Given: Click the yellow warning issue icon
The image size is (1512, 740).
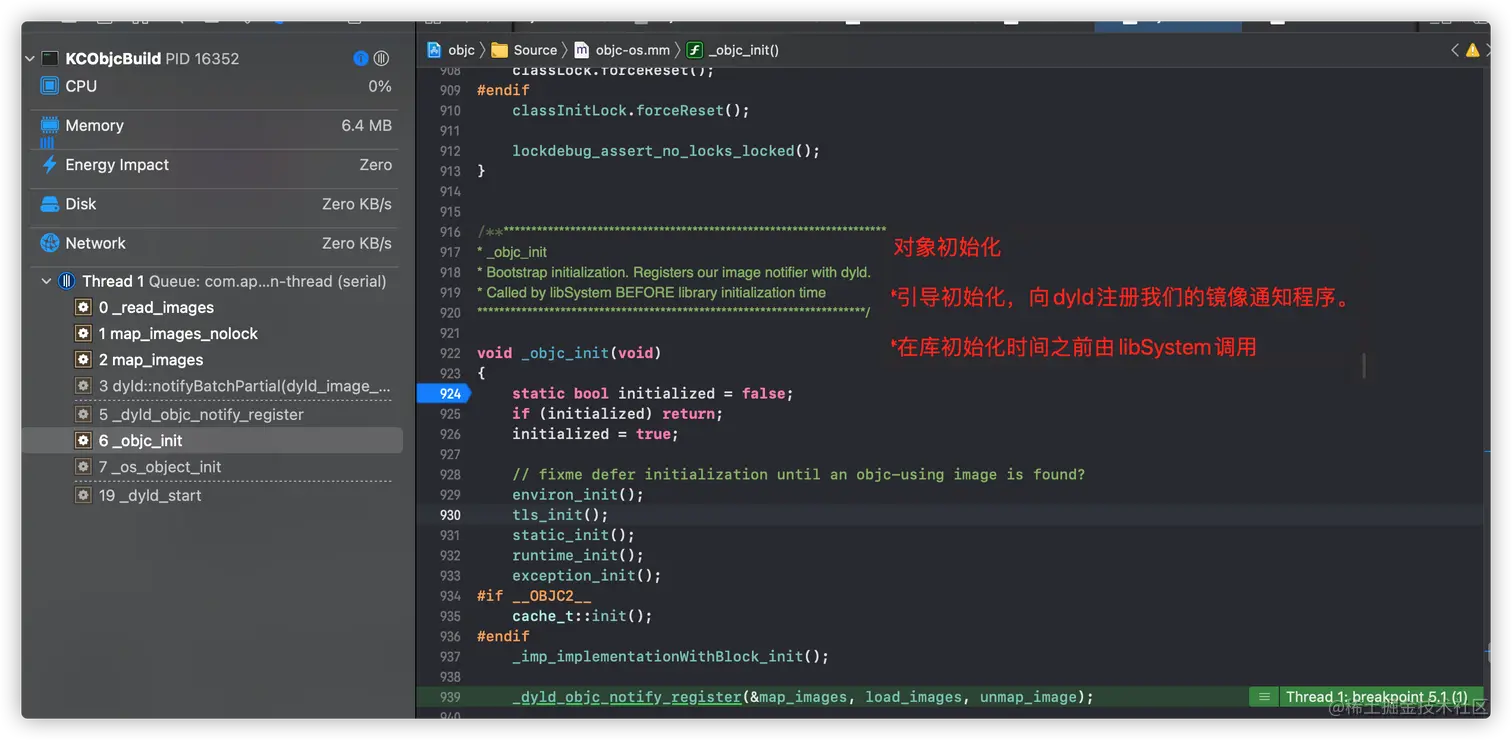Looking at the screenshot, I should pos(1473,50).
